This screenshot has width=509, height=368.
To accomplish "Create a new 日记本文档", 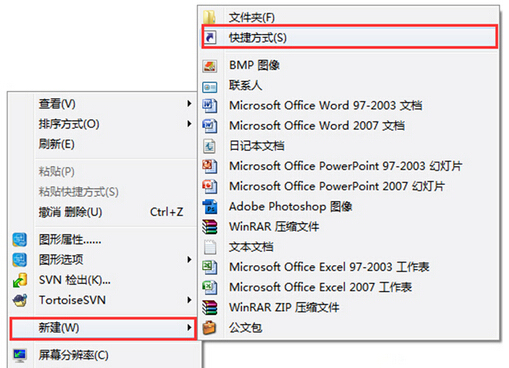I will click(x=349, y=146).
